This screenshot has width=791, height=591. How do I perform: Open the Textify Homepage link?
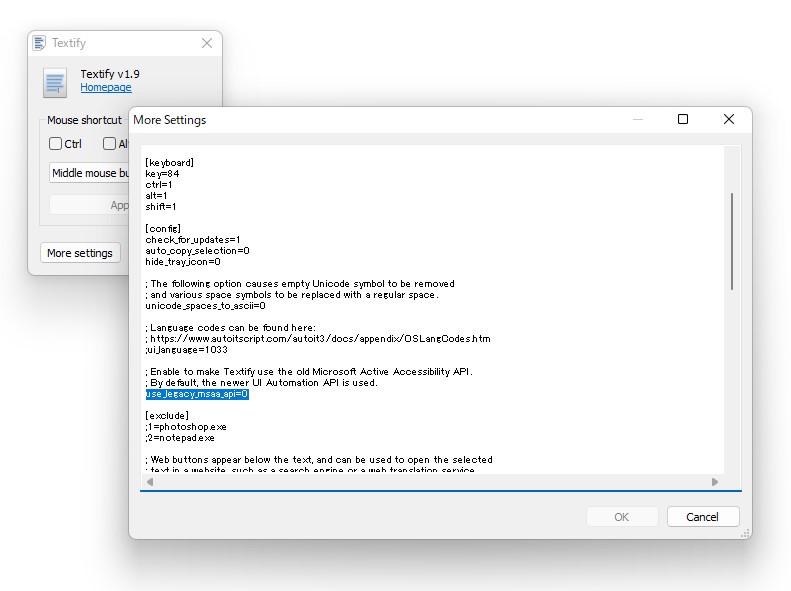106,87
